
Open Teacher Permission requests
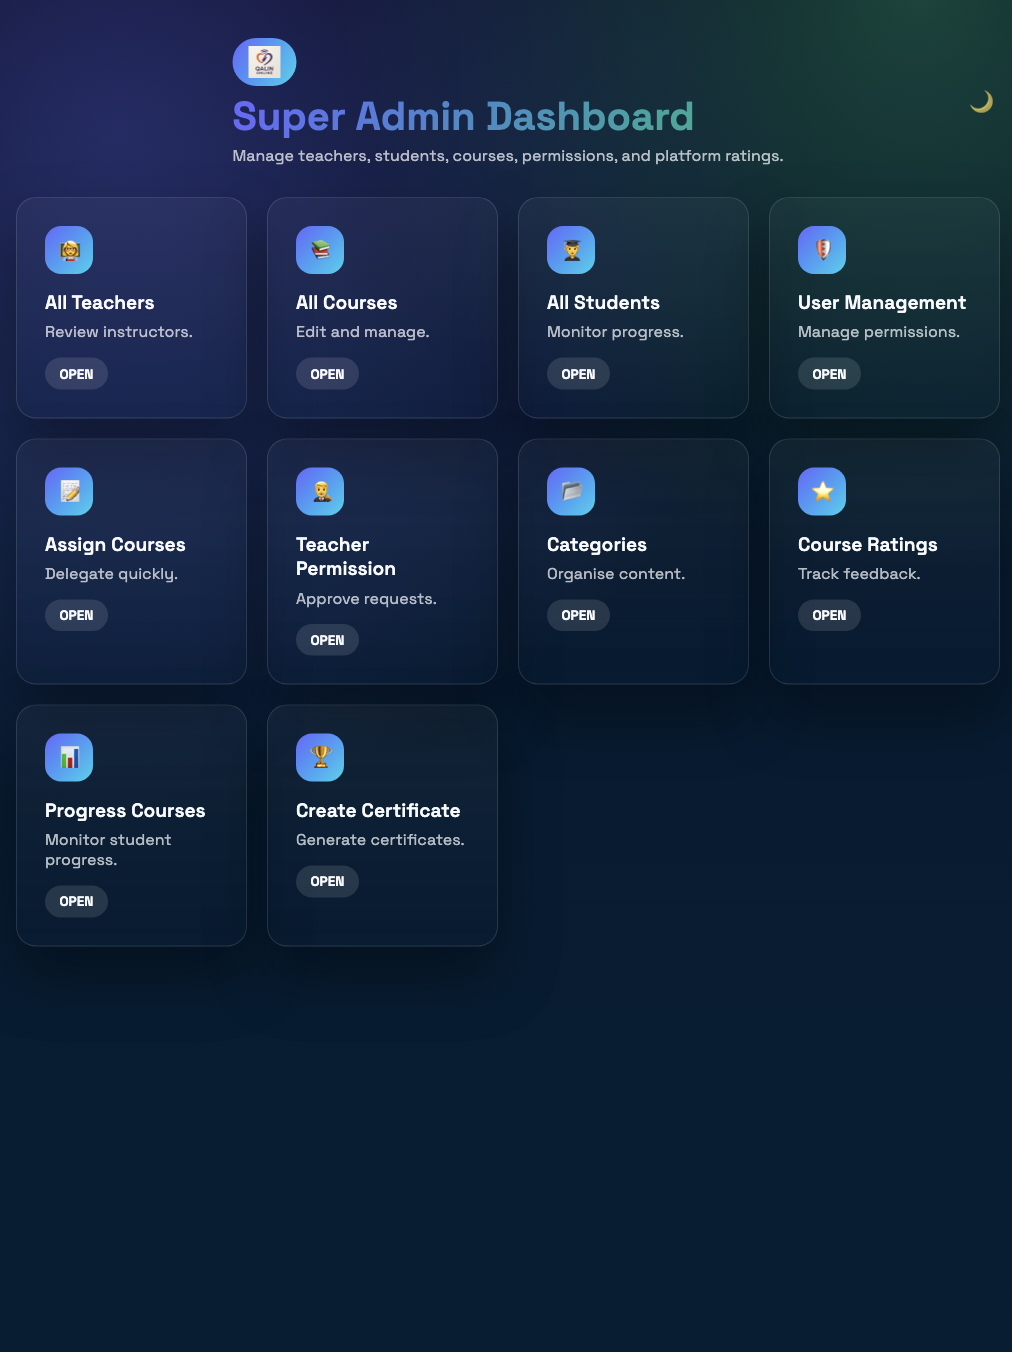coord(327,640)
